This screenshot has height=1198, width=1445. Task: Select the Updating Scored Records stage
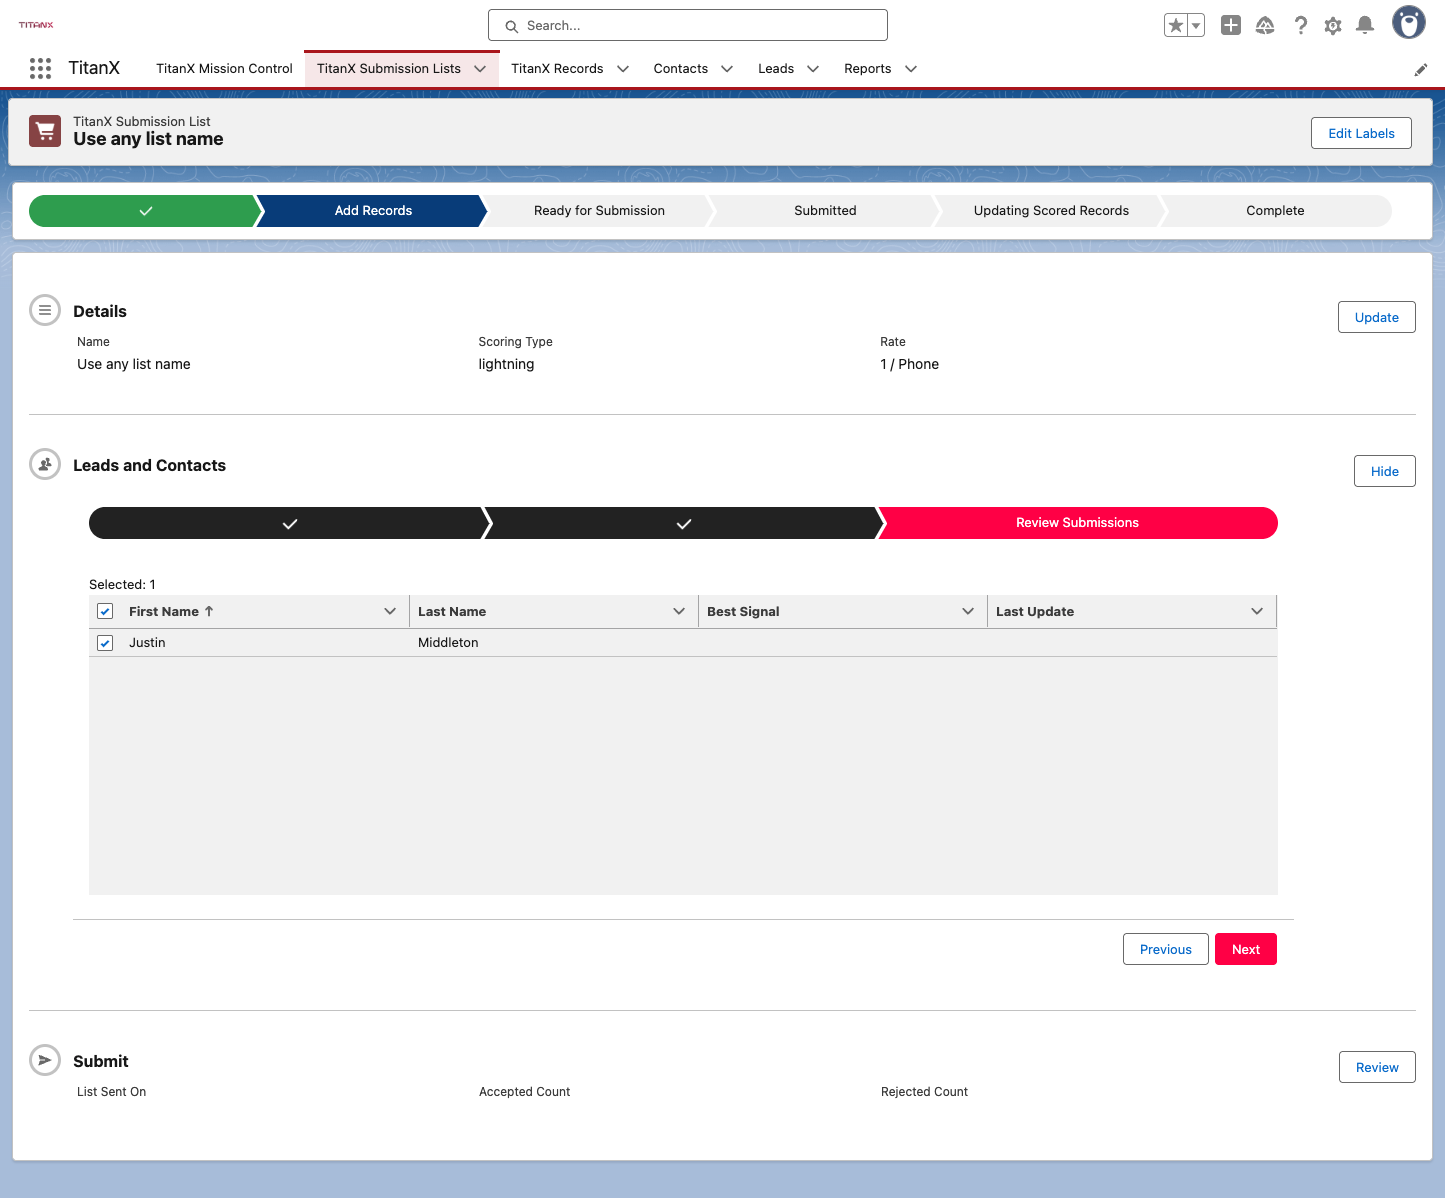1051,211
